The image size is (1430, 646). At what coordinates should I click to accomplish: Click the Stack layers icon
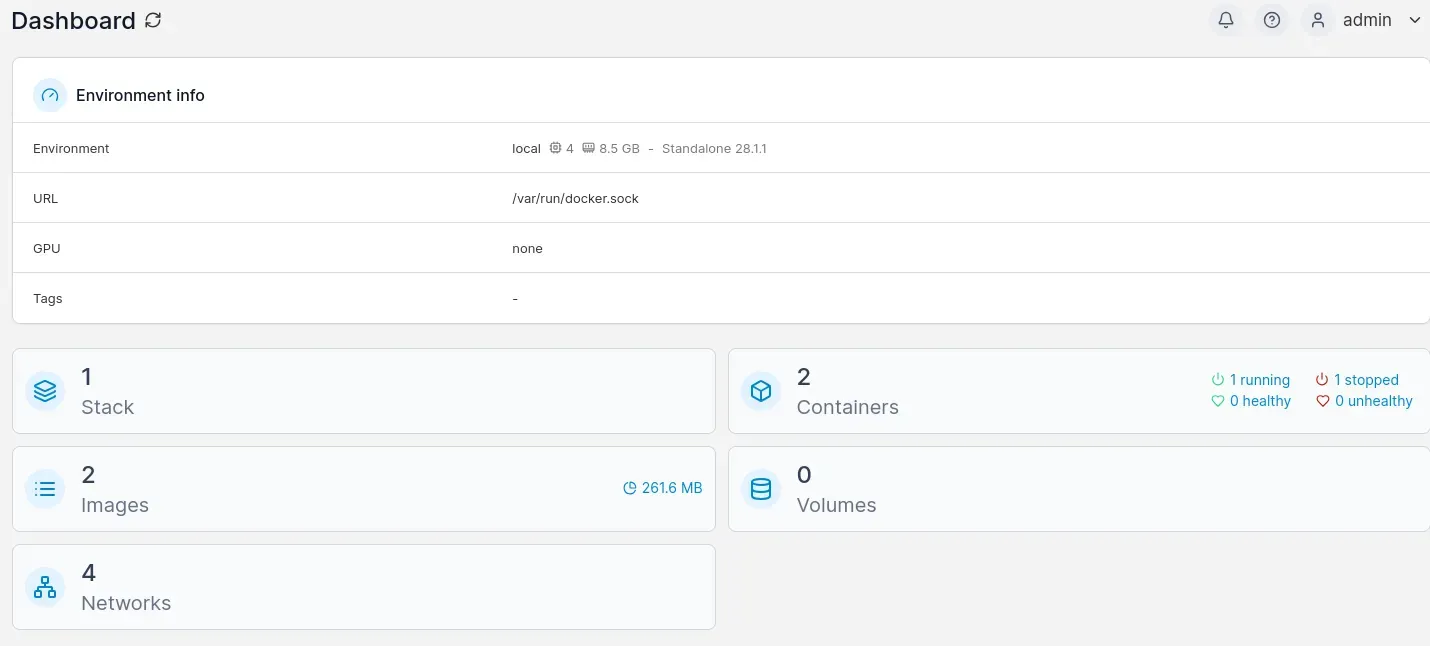click(x=45, y=391)
